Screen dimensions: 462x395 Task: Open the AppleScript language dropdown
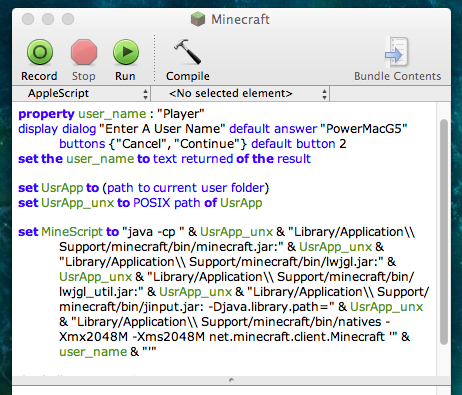pyautogui.click(x=81, y=94)
